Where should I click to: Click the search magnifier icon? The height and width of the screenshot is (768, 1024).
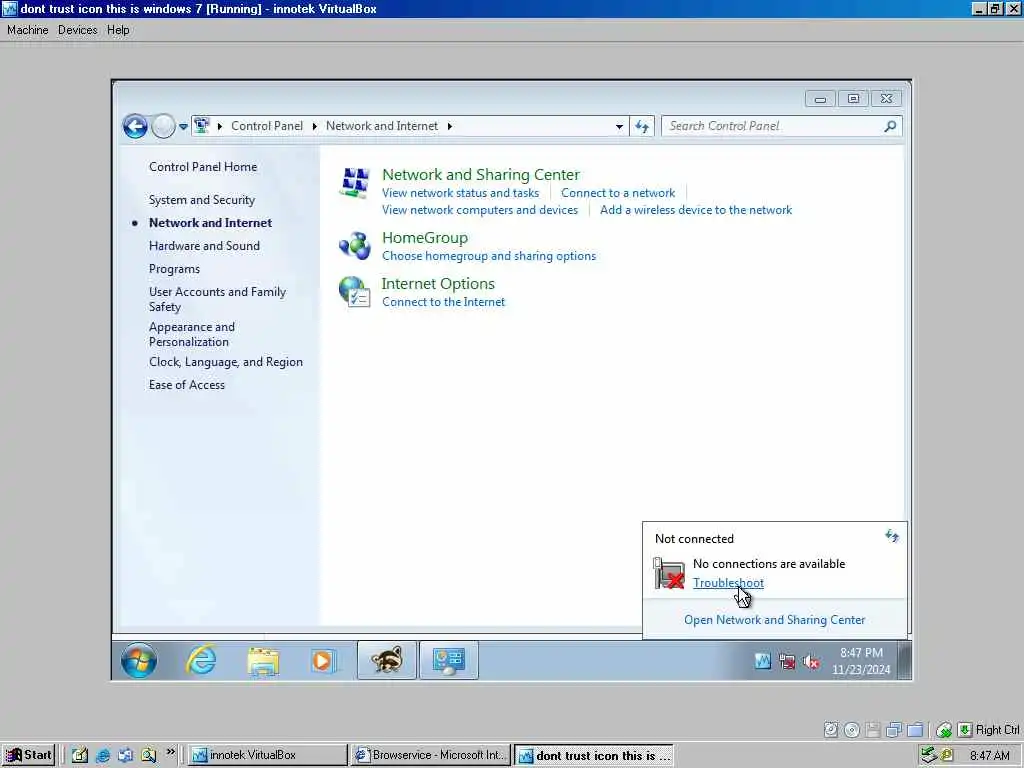pyautogui.click(x=889, y=126)
